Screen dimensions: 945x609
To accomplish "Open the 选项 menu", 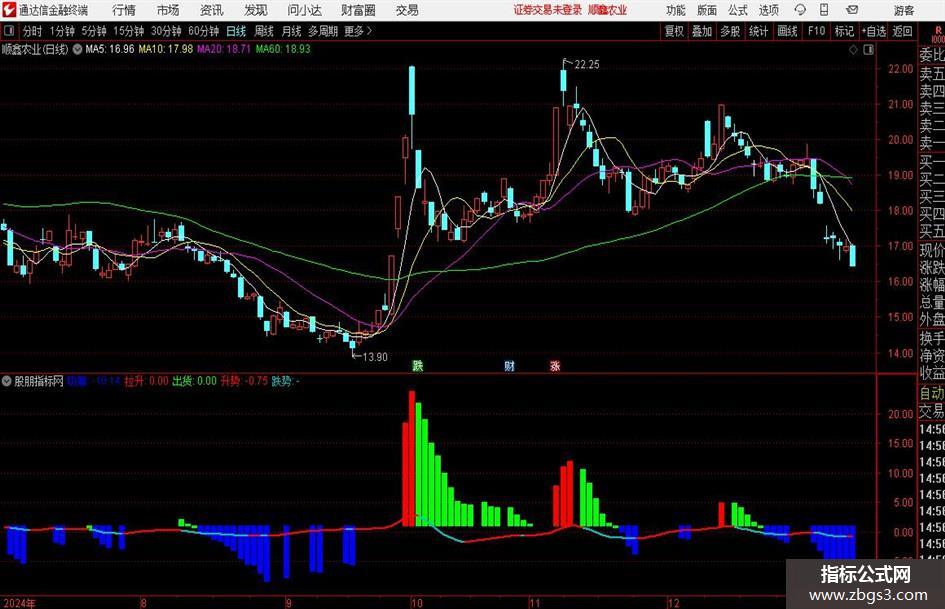I will [x=768, y=10].
